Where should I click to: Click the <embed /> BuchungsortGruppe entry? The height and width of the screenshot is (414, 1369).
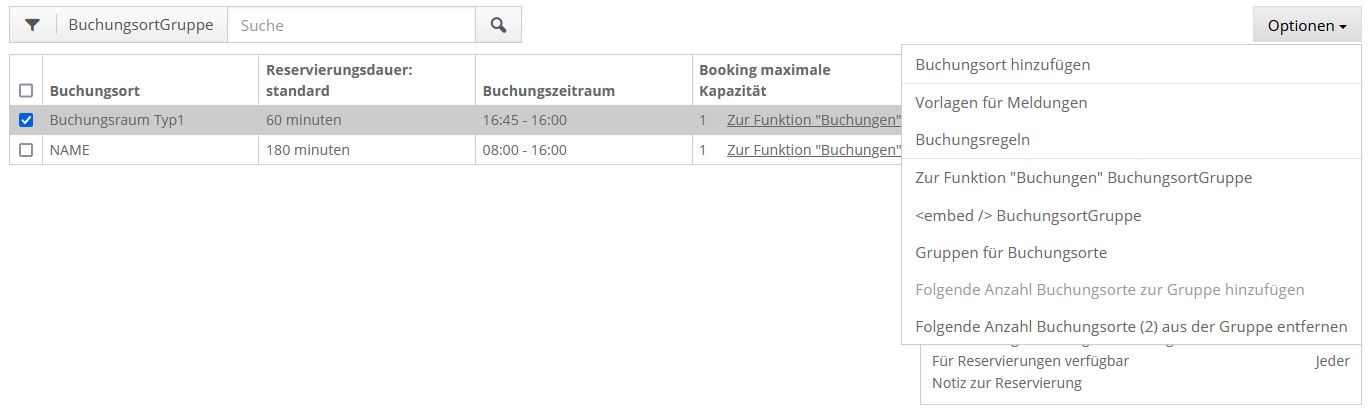point(1028,216)
